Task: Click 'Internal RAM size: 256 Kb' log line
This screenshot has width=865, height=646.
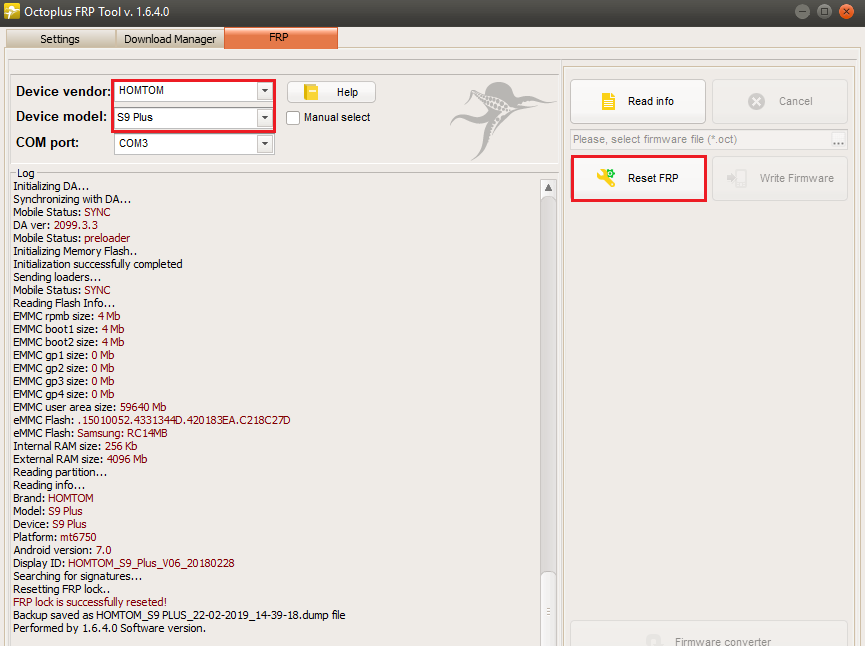Action: [75, 446]
